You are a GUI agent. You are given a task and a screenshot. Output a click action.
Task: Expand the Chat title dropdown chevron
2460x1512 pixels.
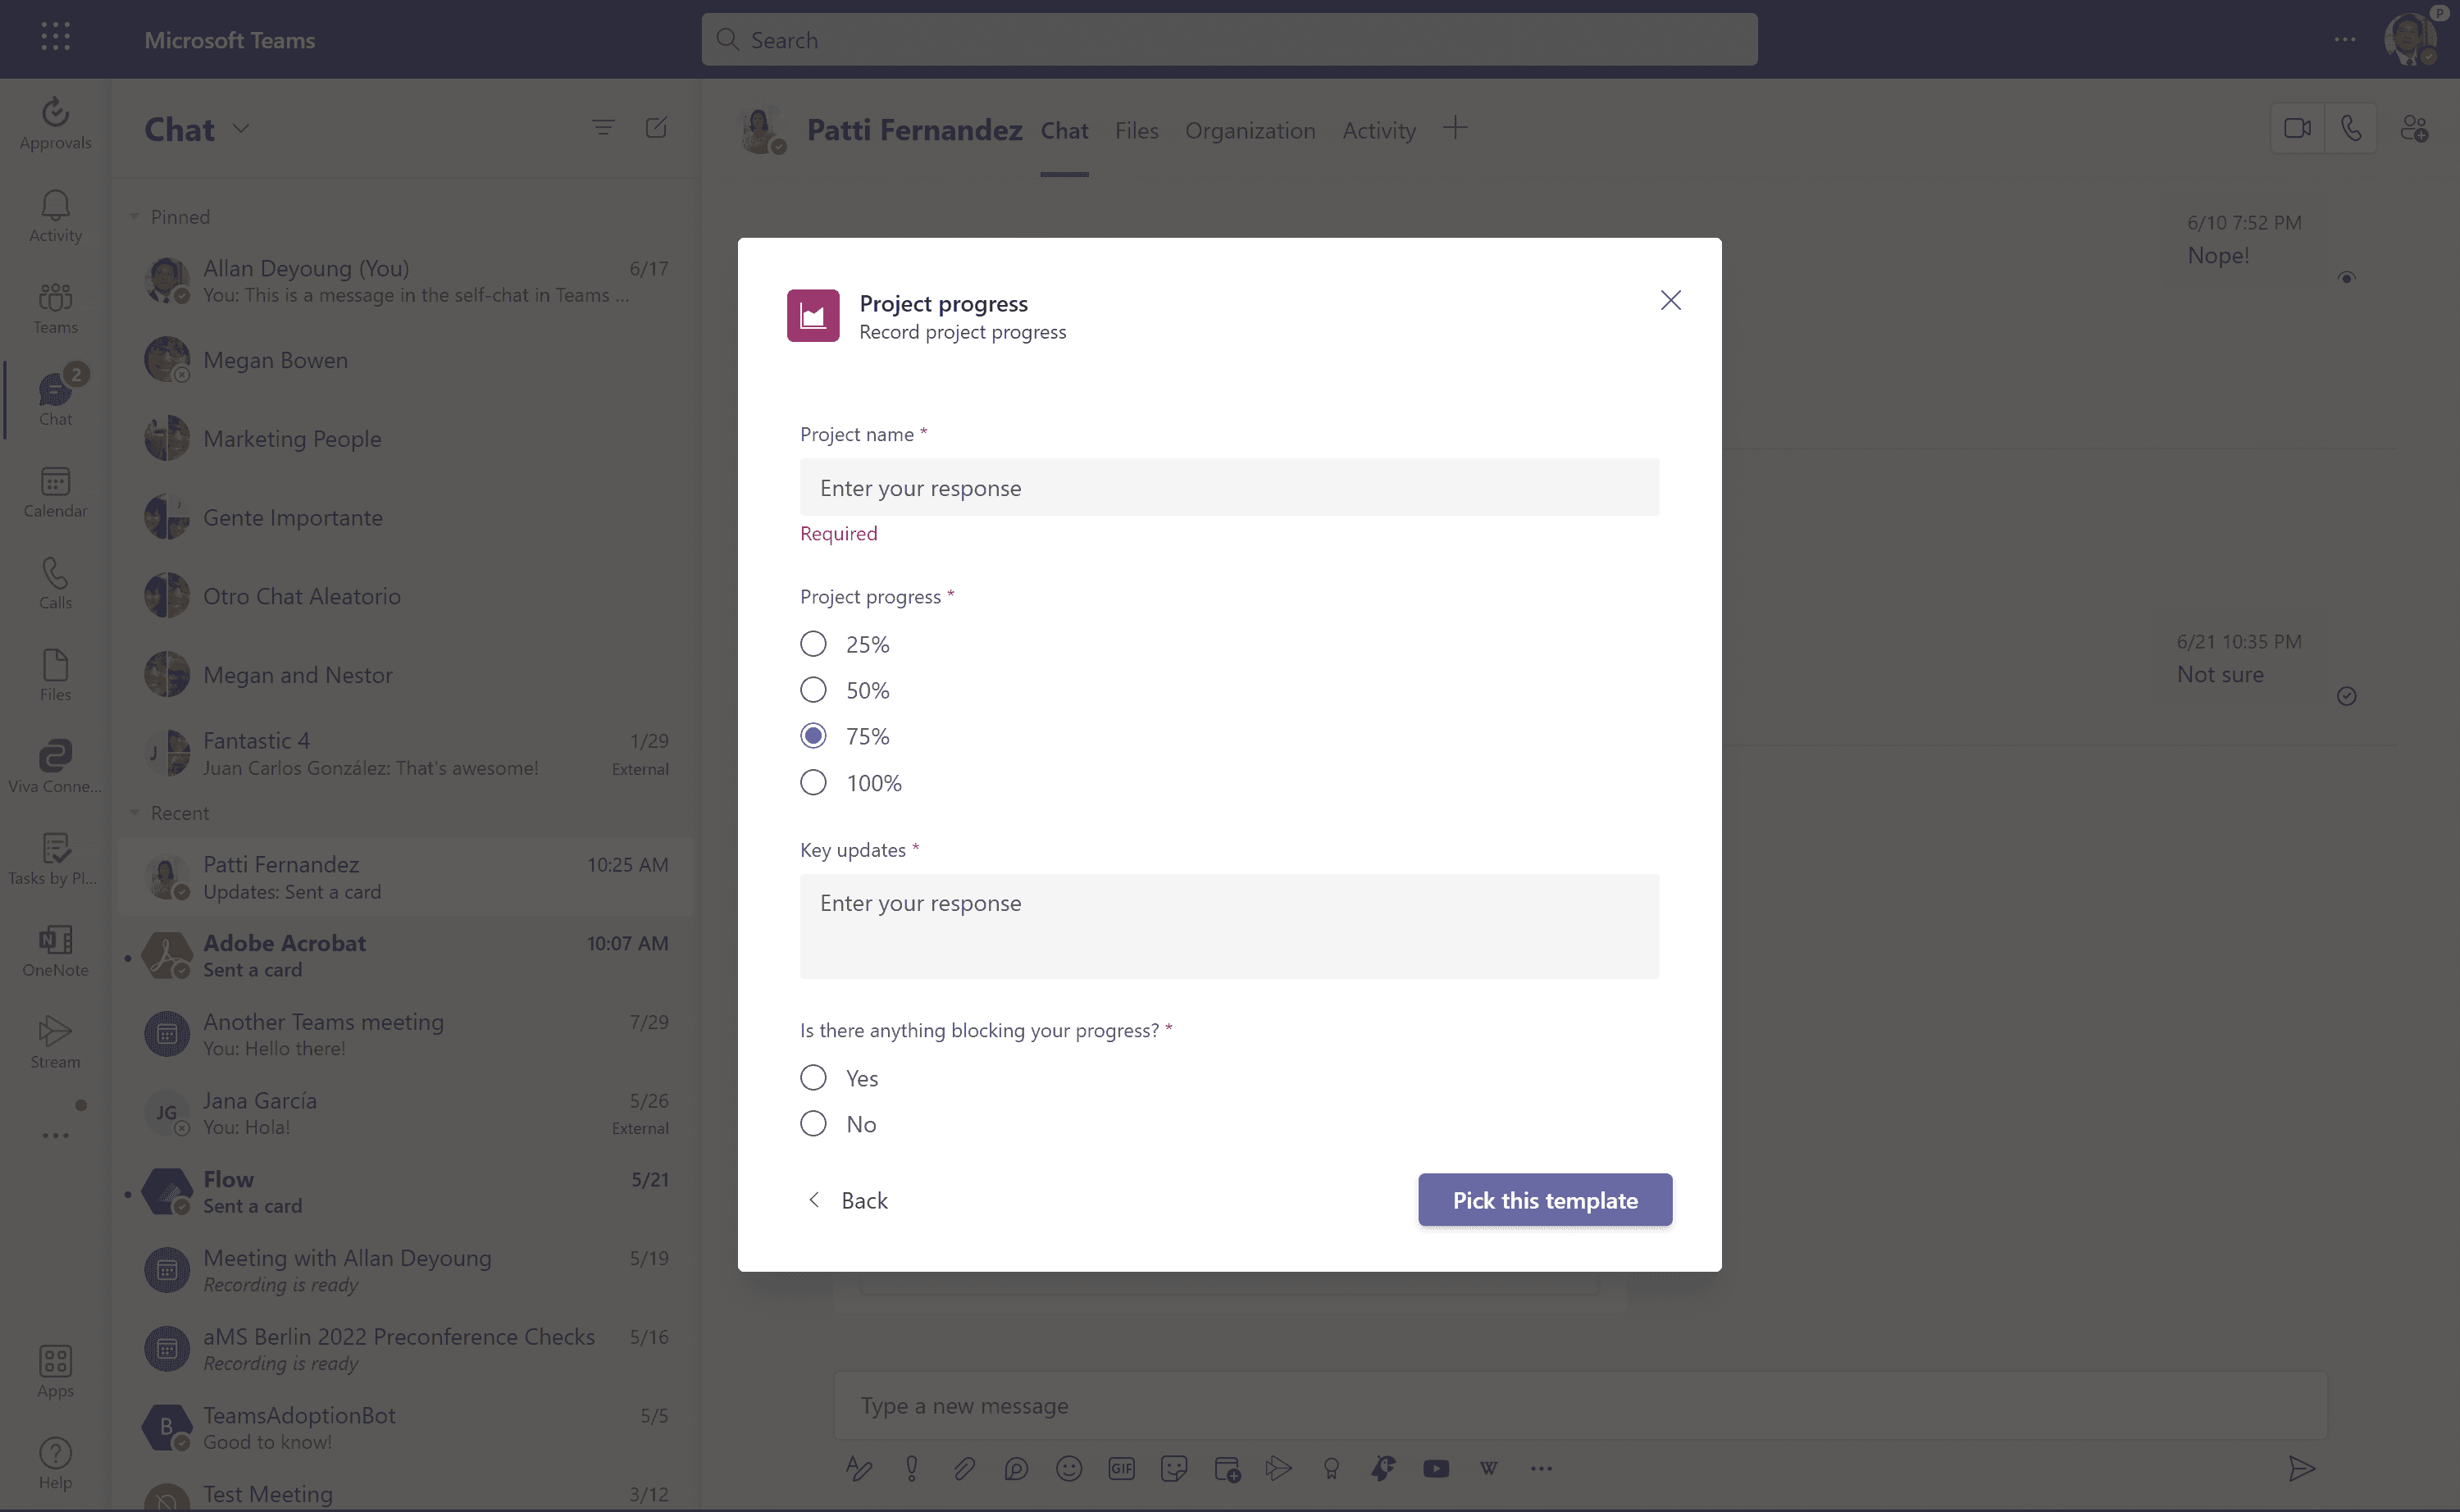click(241, 128)
